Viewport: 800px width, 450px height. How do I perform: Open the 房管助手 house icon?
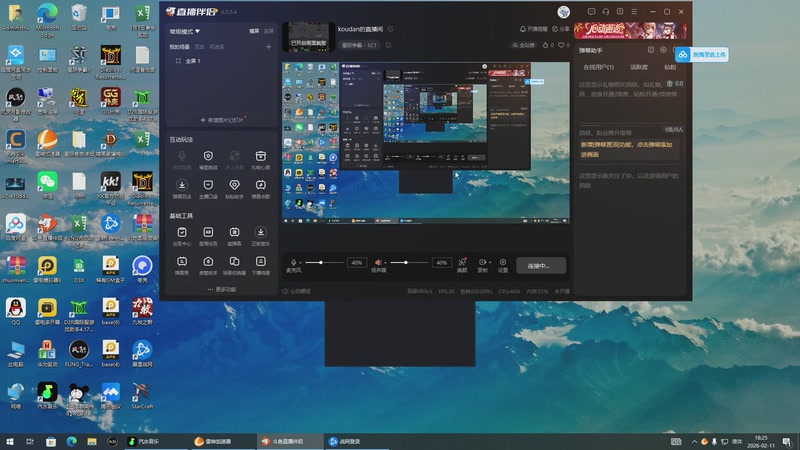click(208, 261)
